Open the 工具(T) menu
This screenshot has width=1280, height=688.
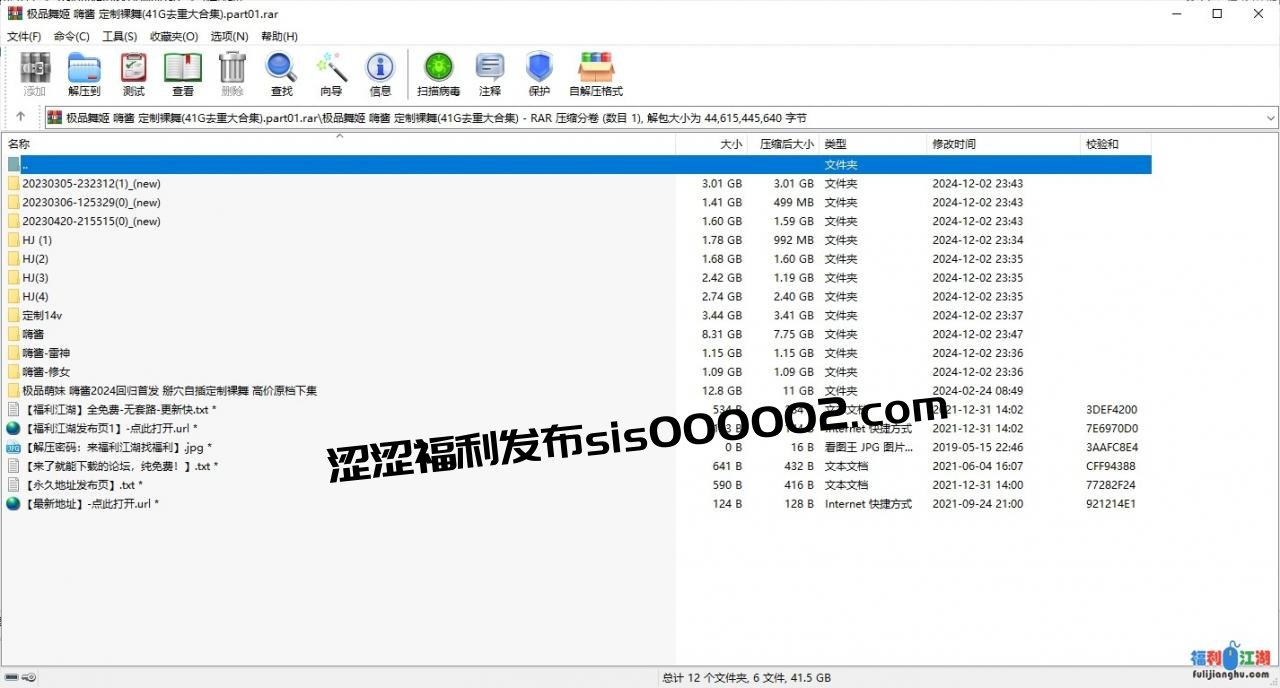pos(120,36)
